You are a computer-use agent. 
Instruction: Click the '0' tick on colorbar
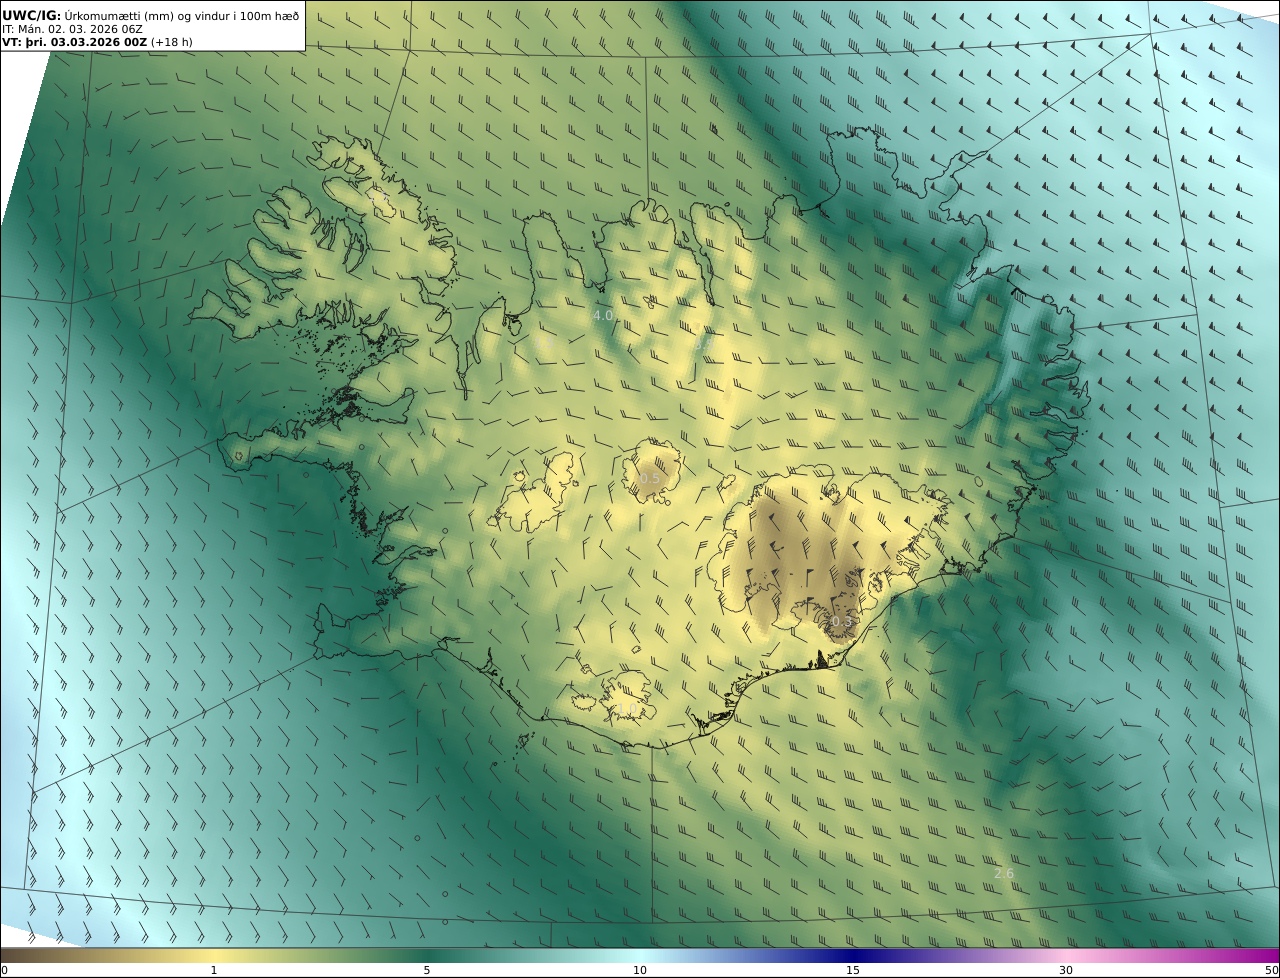(4, 970)
